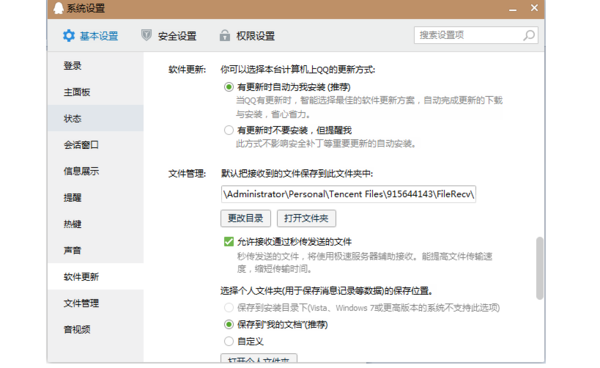Open 文件管理 in the sidebar
Screen dimensions: 600x368
pyautogui.click(x=96, y=303)
